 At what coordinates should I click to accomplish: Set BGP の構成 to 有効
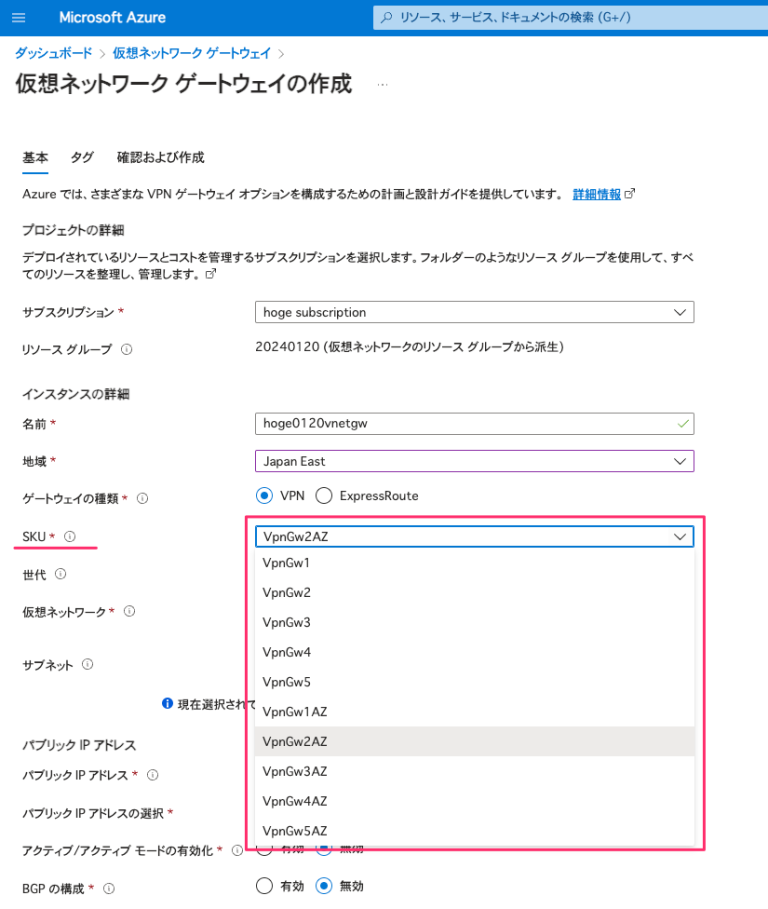264,886
